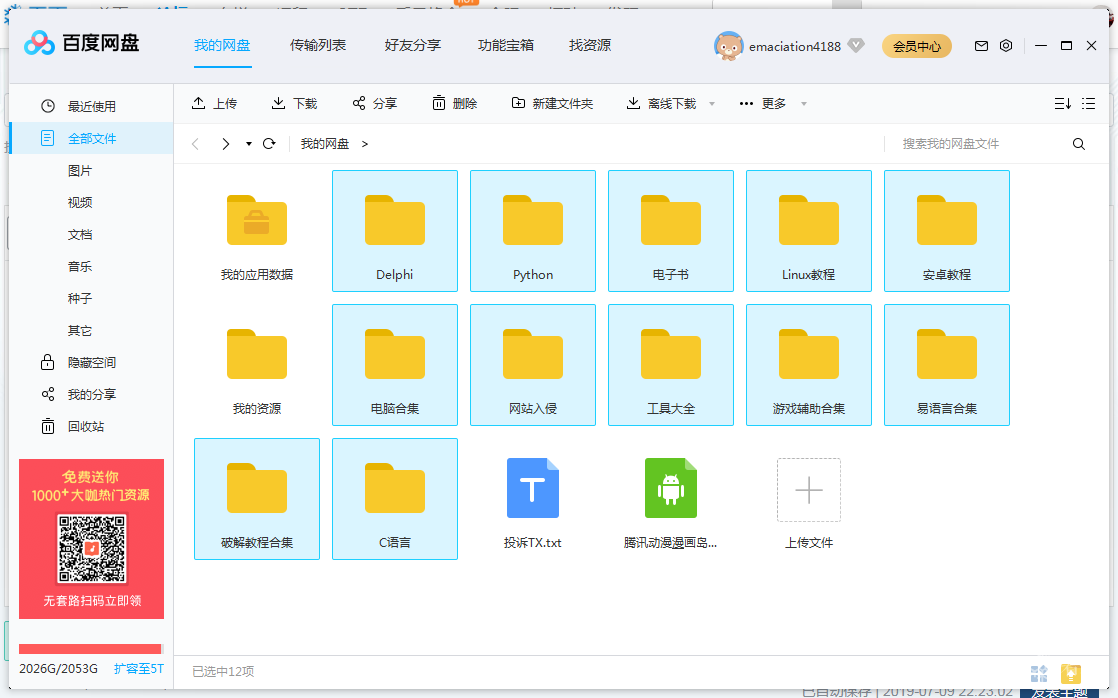Open the settings hexagon icon
The height and width of the screenshot is (698, 1118).
[1006, 46]
